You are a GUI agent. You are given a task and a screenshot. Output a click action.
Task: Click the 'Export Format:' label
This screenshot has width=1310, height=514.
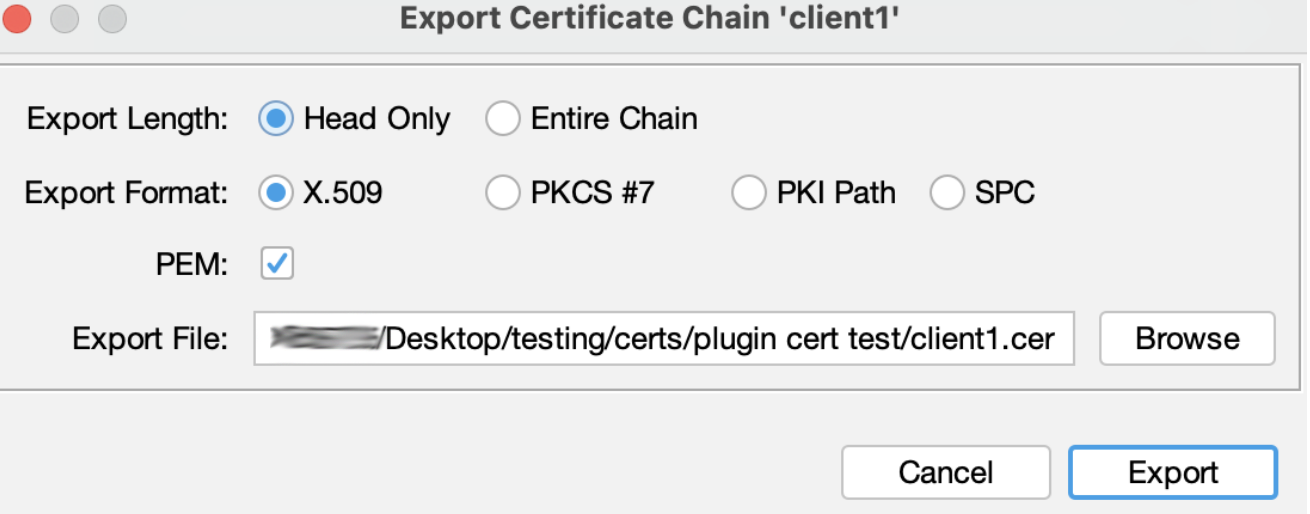tap(127, 192)
